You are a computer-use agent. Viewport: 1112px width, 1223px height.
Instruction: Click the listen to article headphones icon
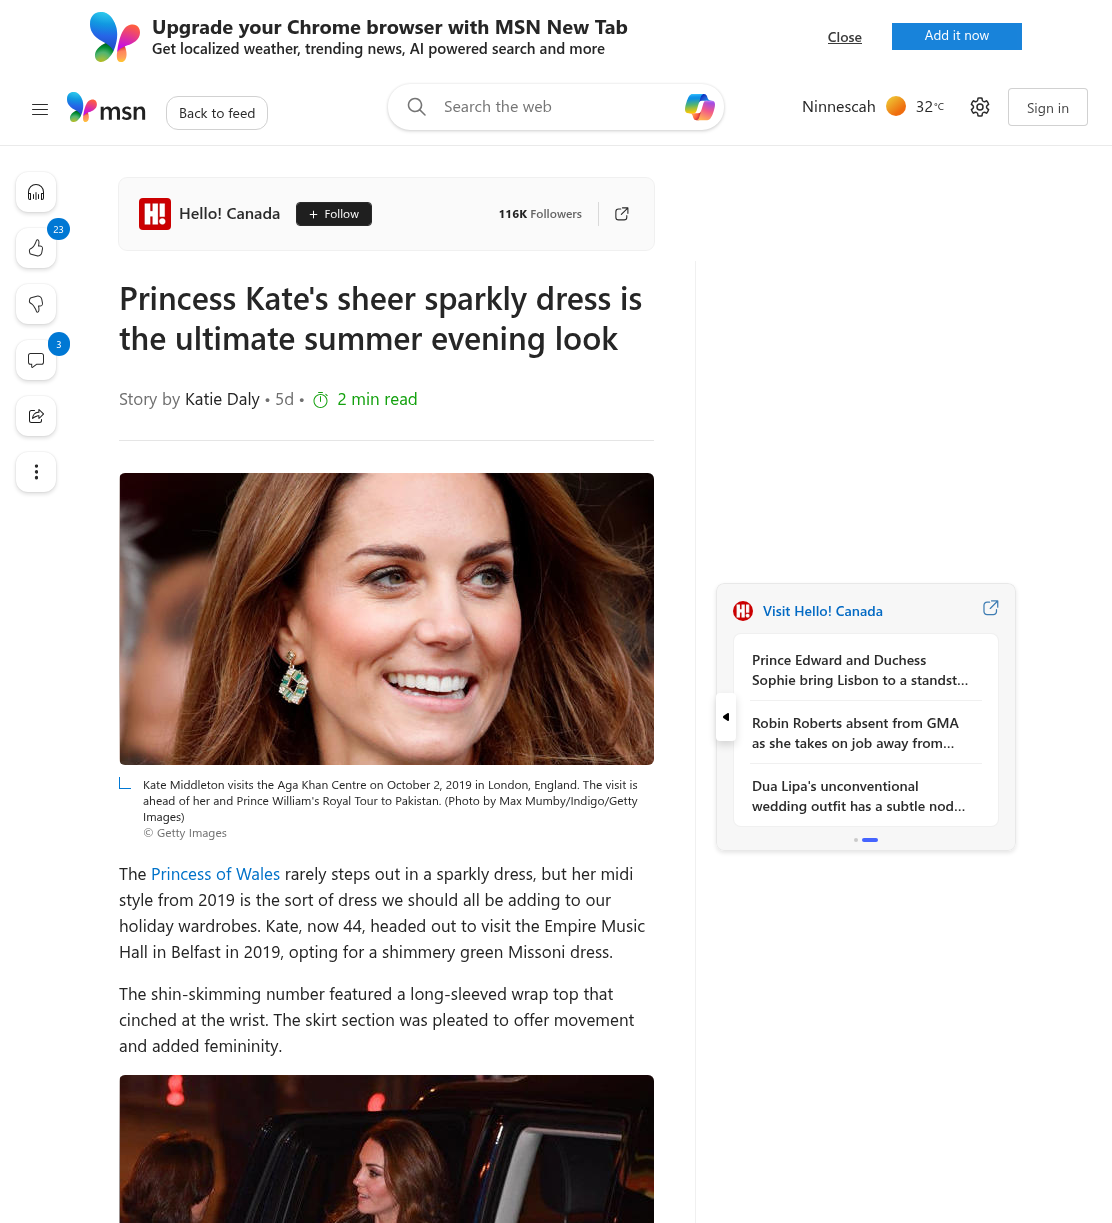coord(36,192)
